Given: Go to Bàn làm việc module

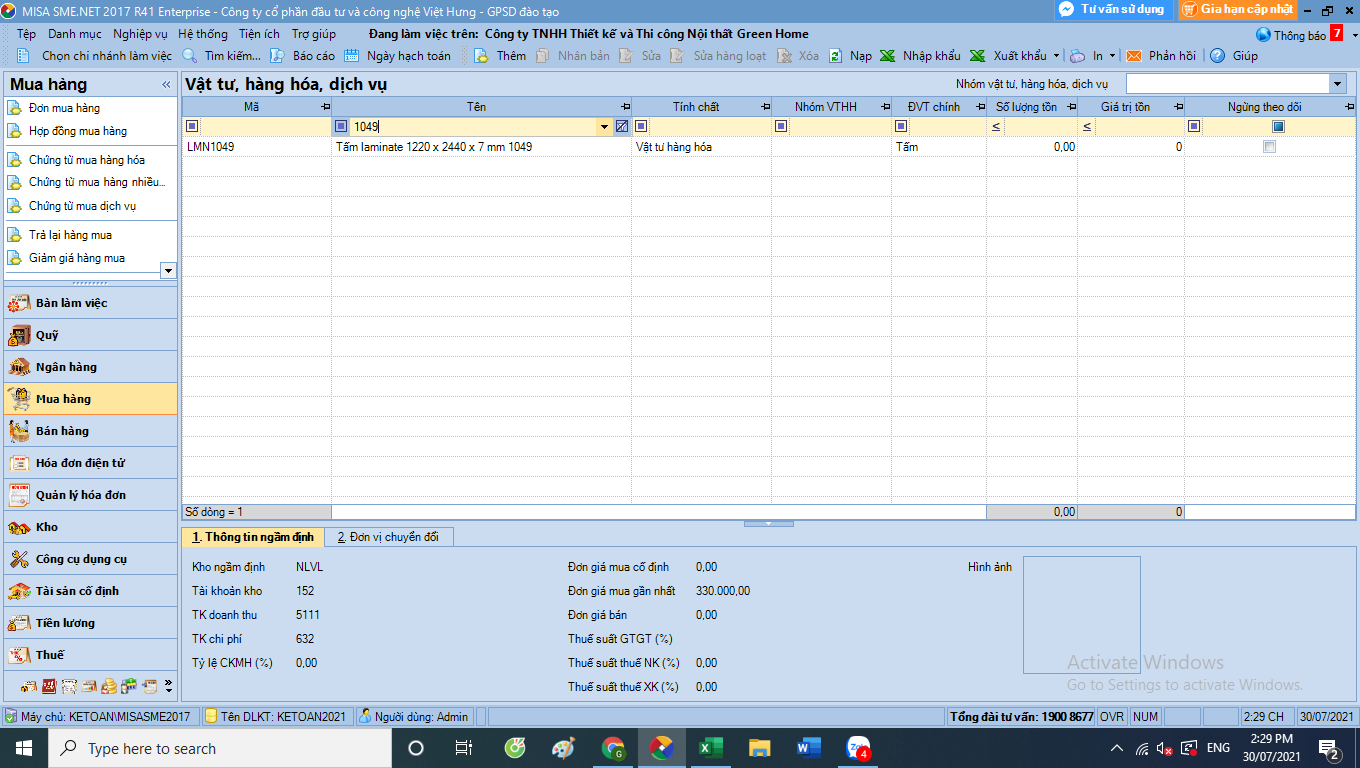Looking at the screenshot, I should [x=90, y=303].
